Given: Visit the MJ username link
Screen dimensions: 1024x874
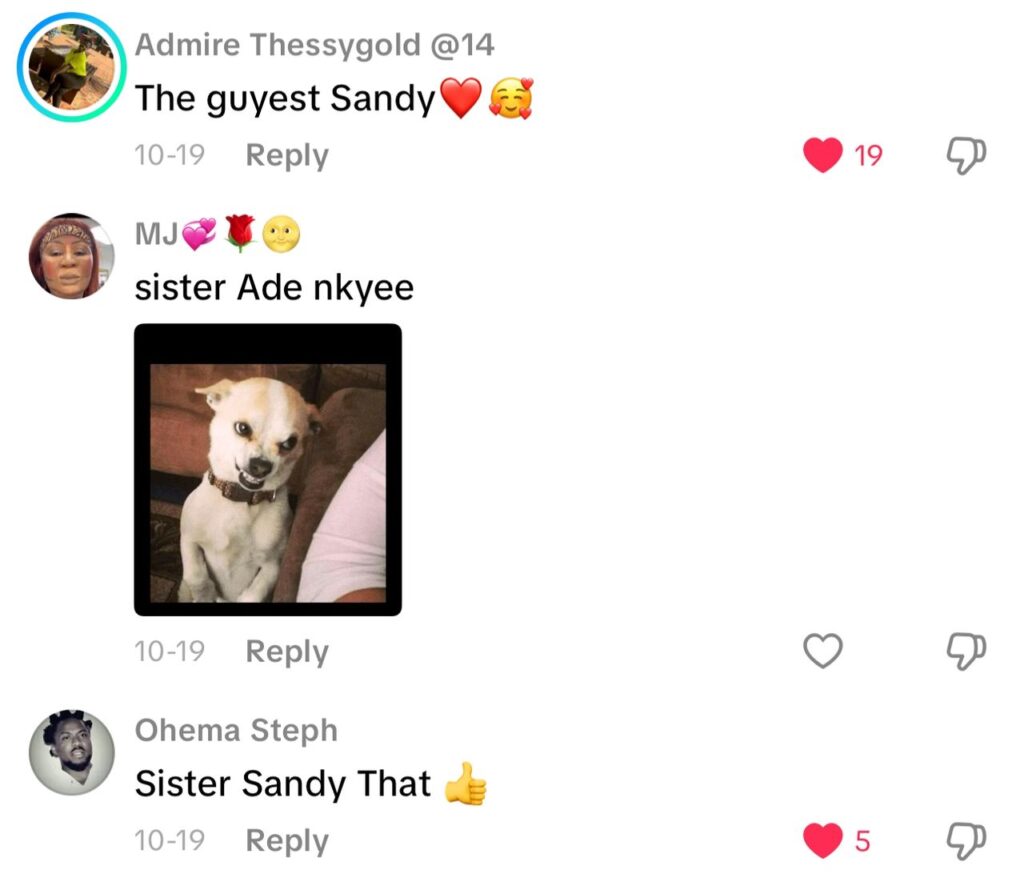Looking at the screenshot, I should (x=217, y=233).
